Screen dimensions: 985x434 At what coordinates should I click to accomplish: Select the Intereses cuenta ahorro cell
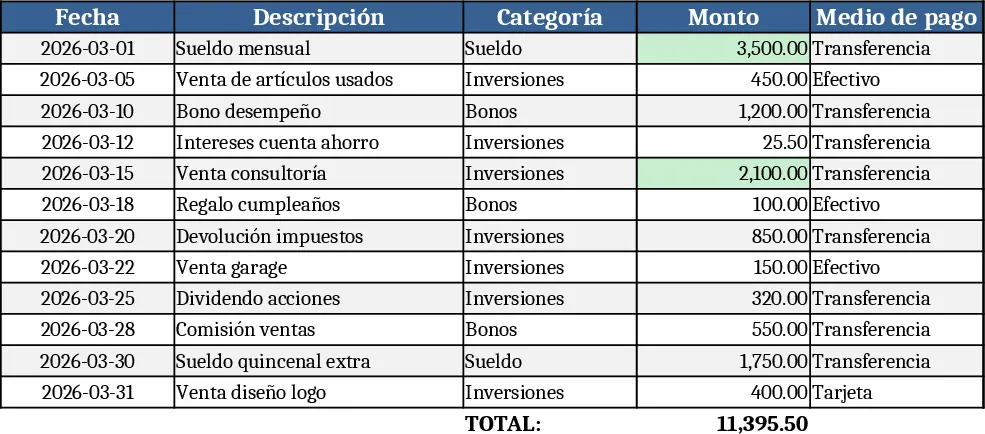tap(318, 143)
